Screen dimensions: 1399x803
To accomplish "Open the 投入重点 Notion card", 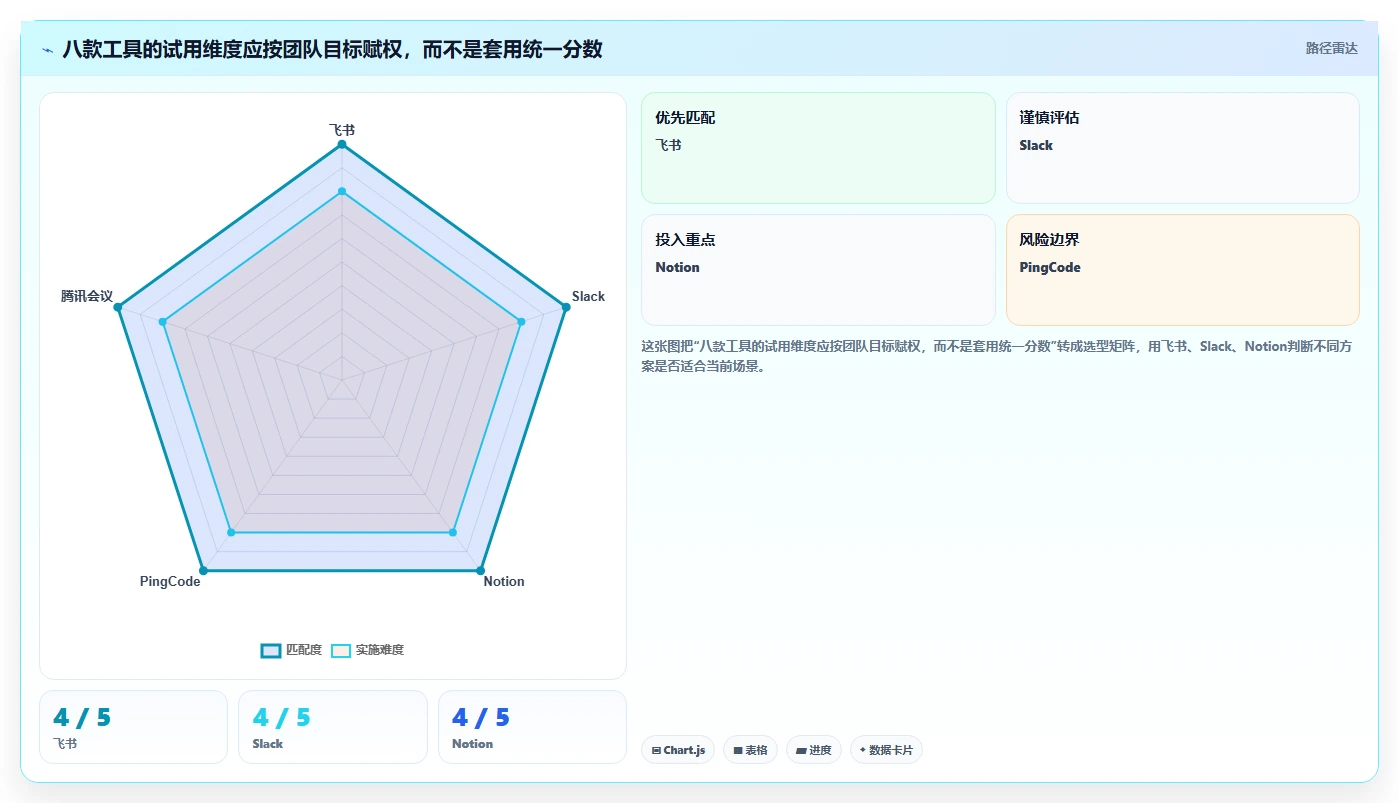I will 818,270.
